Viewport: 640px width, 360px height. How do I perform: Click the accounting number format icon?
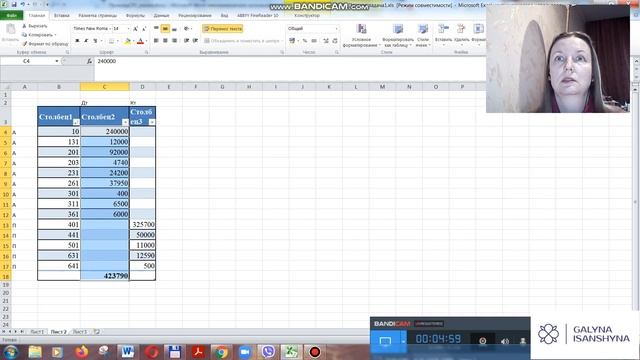[x=292, y=41]
